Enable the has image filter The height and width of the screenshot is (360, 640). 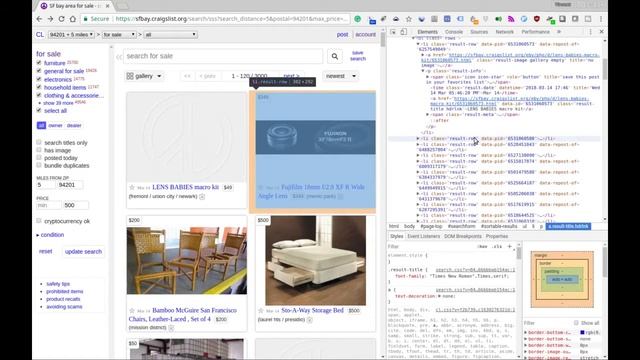(x=39, y=150)
